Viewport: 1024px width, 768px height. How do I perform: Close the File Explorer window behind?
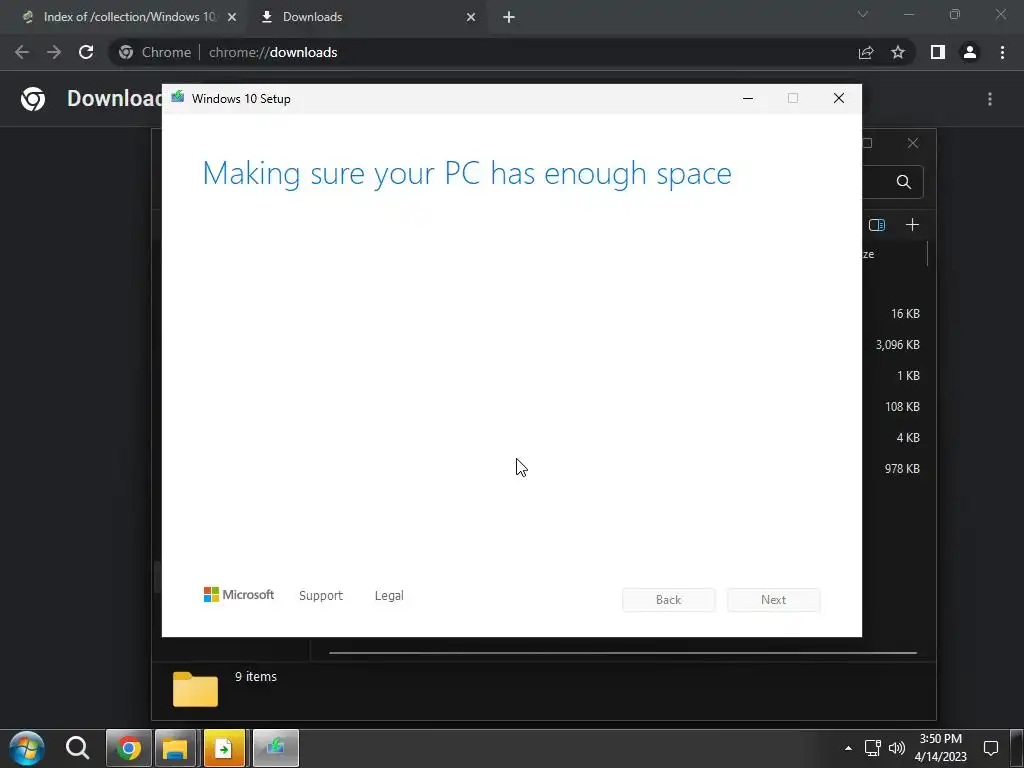coord(913,143)
